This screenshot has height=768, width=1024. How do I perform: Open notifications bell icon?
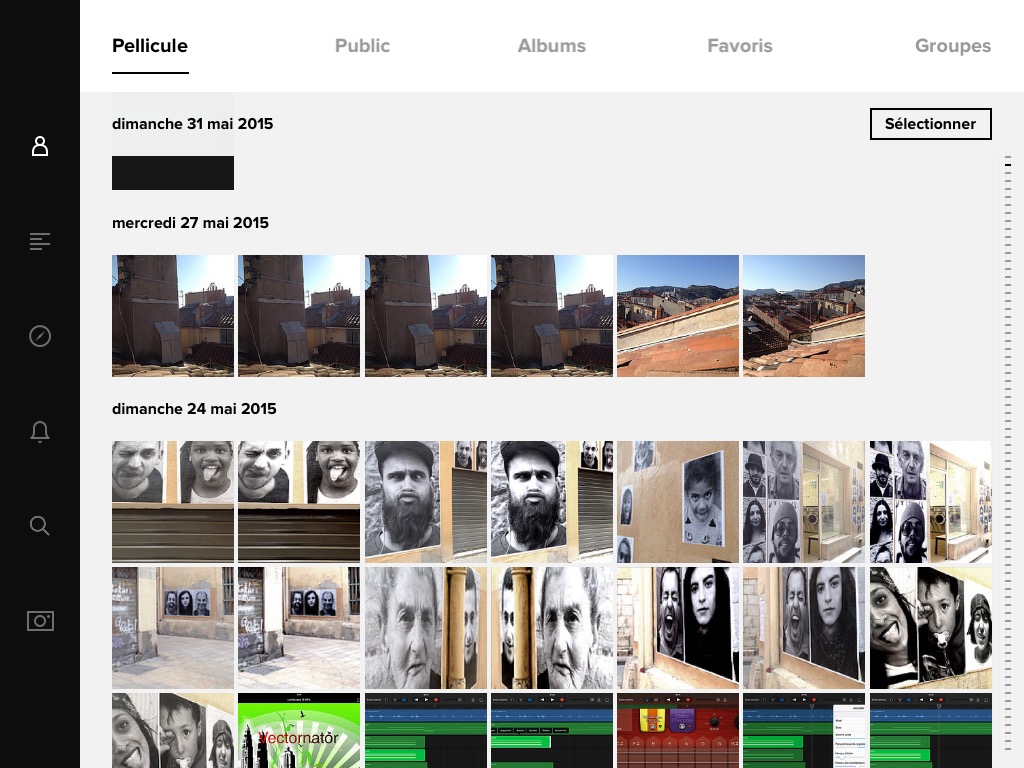tap(40, 431)
